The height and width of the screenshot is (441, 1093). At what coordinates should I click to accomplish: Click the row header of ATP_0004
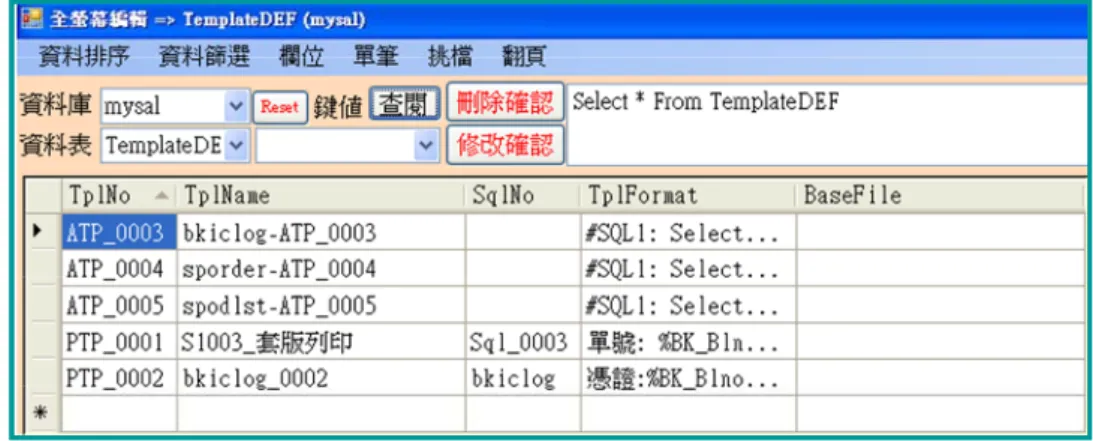[43, 268]
